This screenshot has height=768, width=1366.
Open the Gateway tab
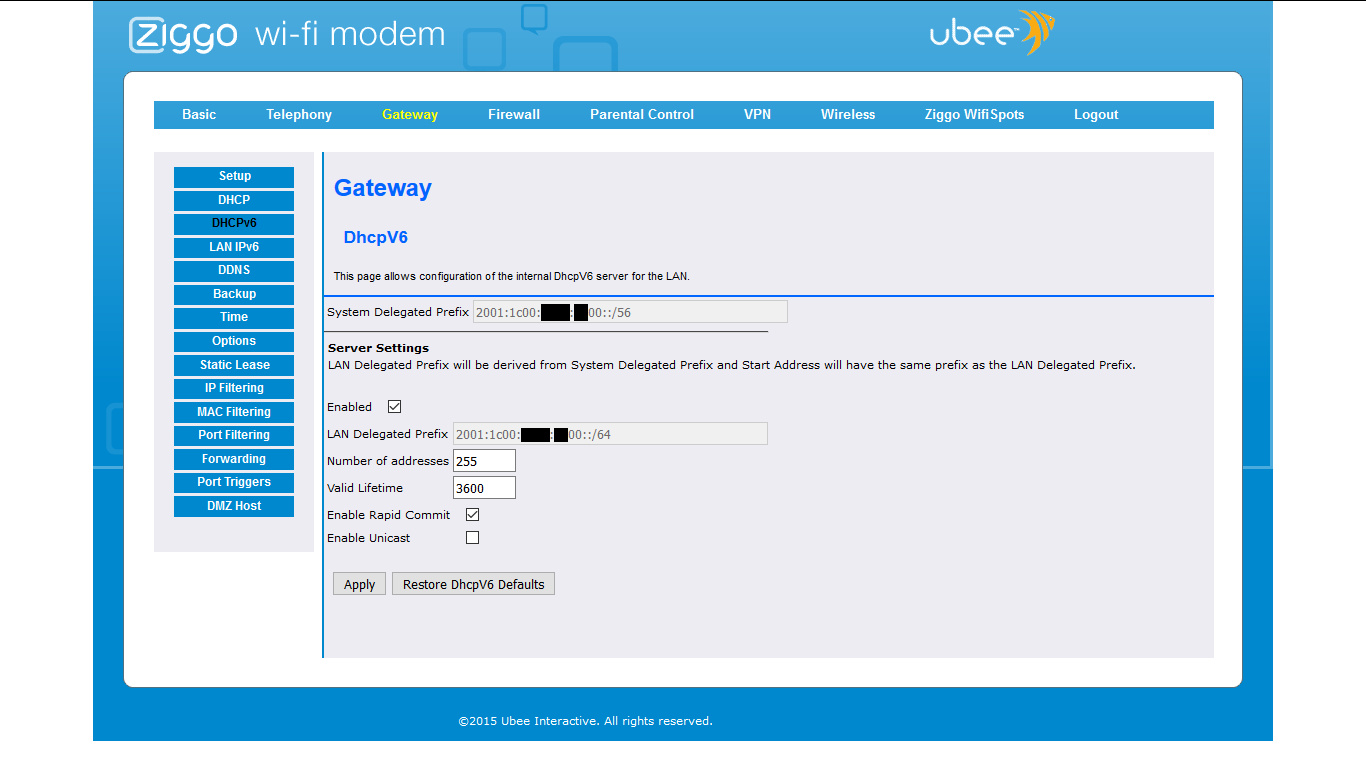(410, 115)
